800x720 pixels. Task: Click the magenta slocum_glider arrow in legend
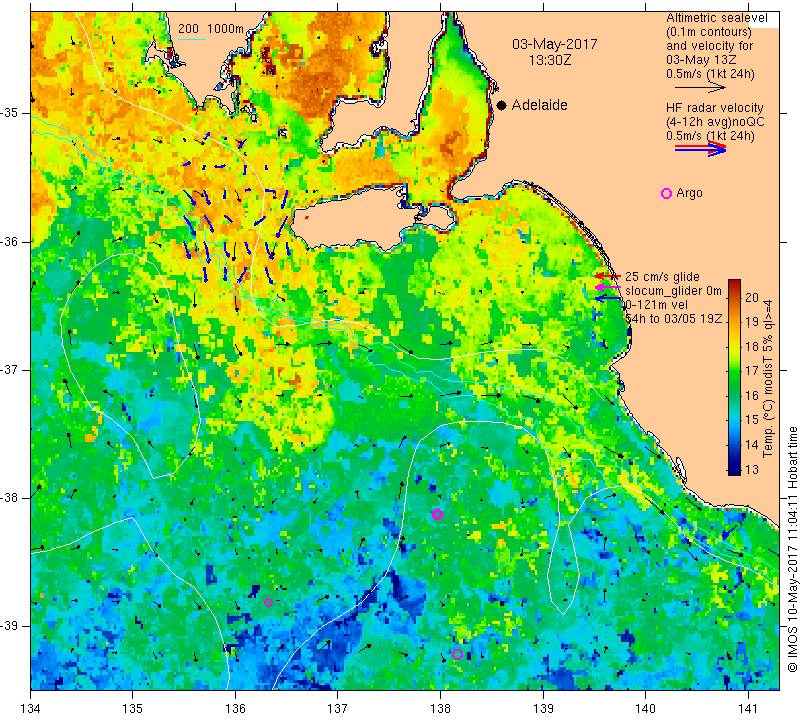(x=608, y=287)
